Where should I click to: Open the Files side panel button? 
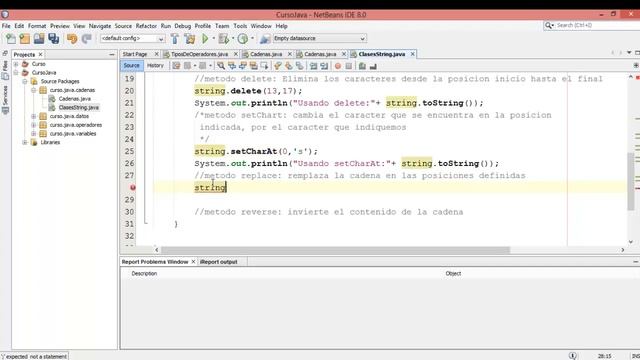click(x=5, y=70)
